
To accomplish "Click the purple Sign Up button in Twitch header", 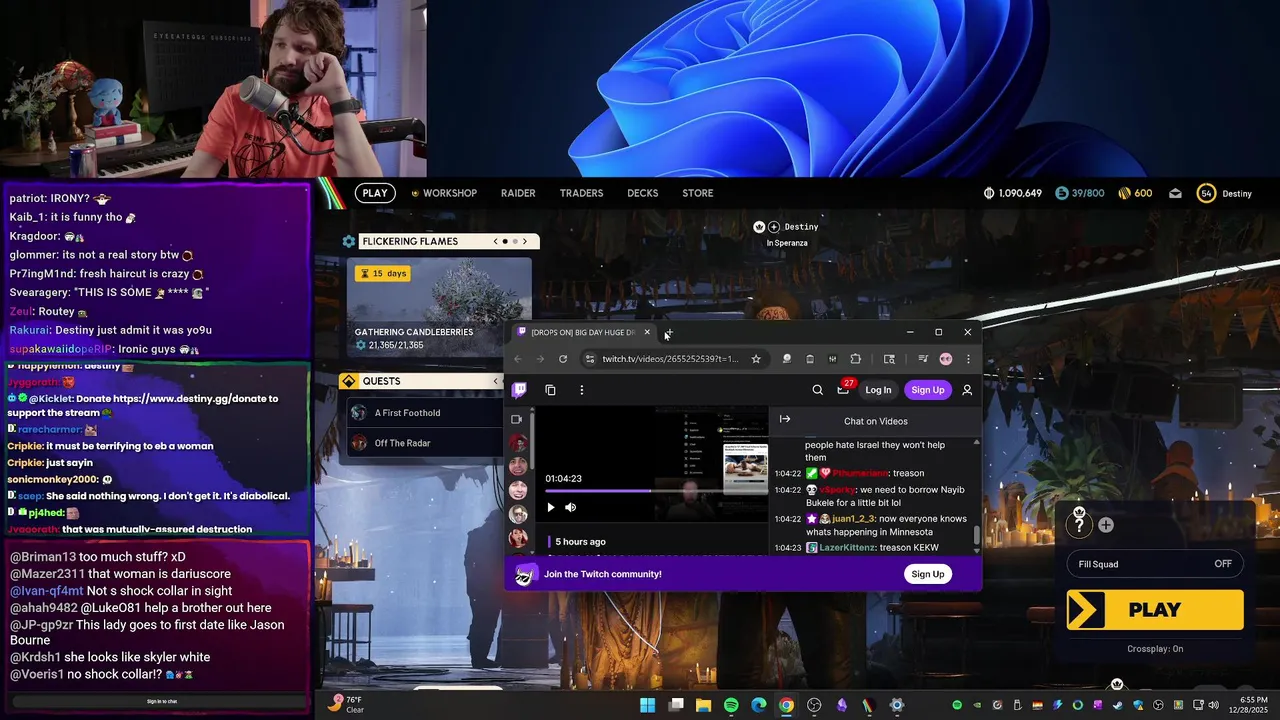I will 927,390.
